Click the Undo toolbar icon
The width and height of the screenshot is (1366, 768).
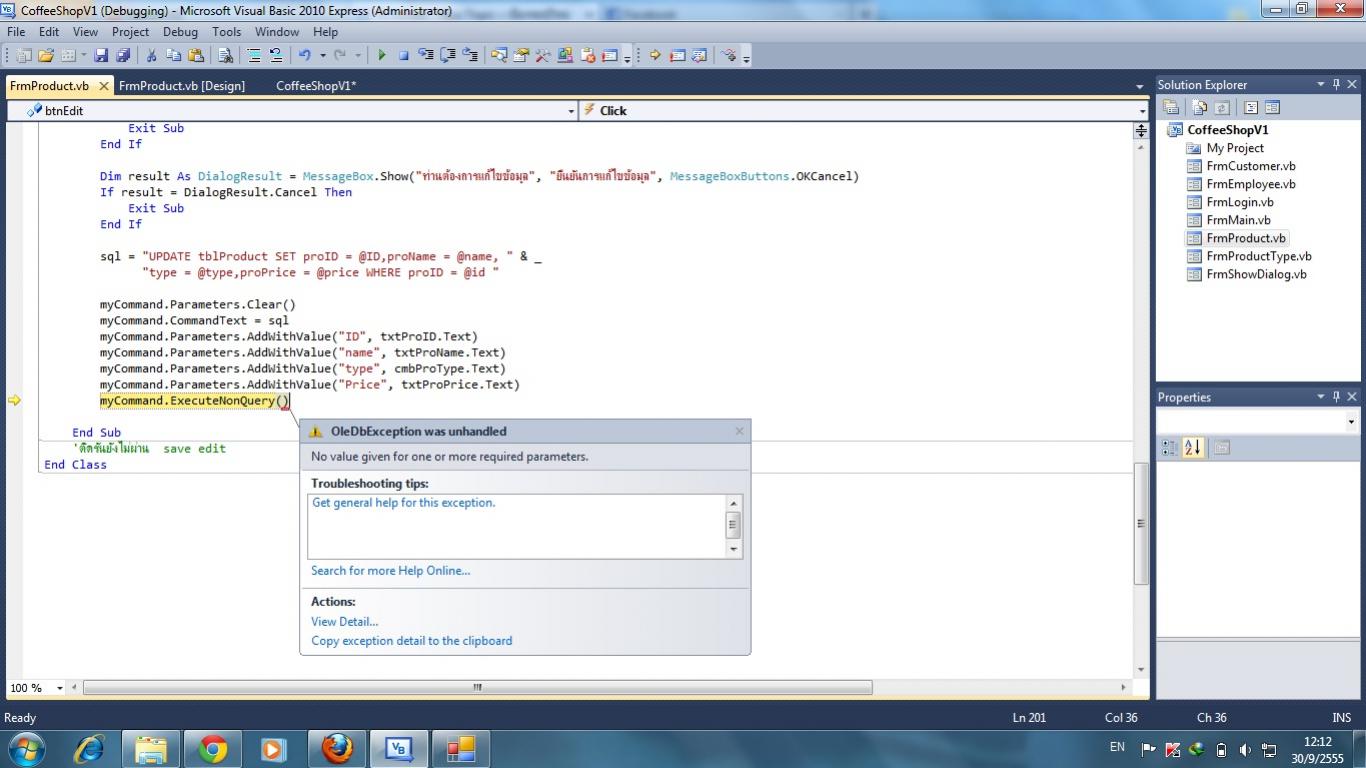(304, 56)
